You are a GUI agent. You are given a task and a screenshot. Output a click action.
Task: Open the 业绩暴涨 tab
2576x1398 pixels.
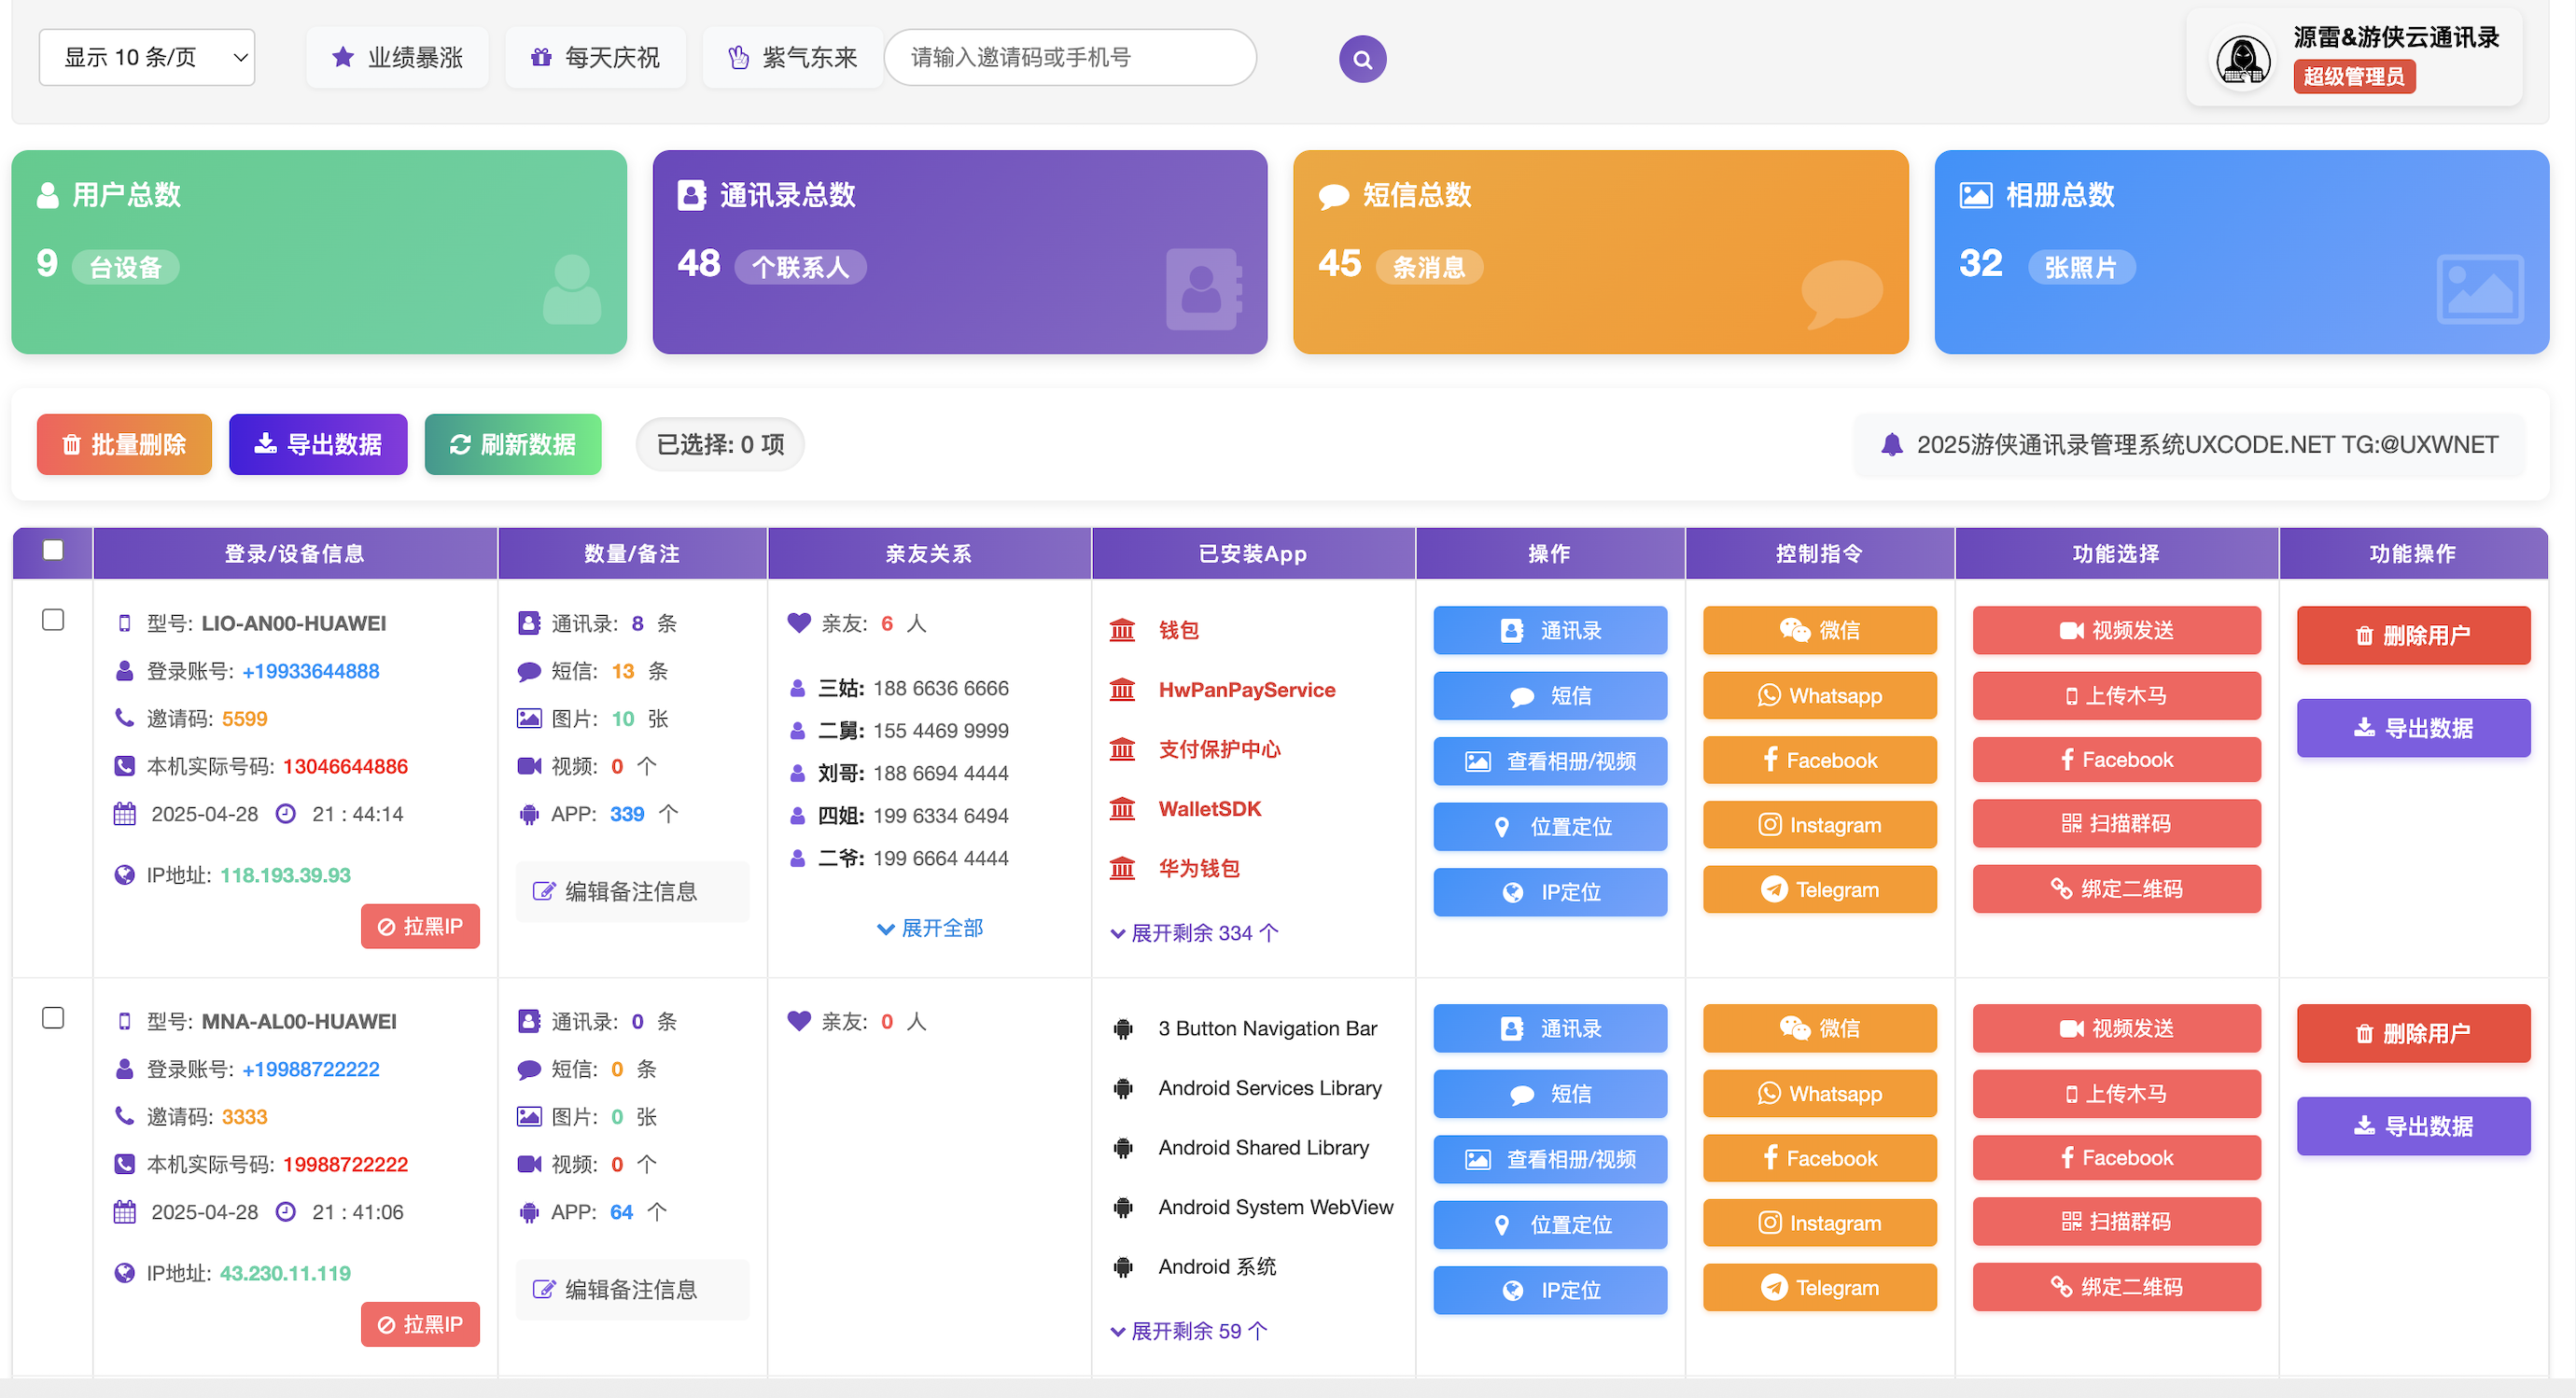coord(397,57)
